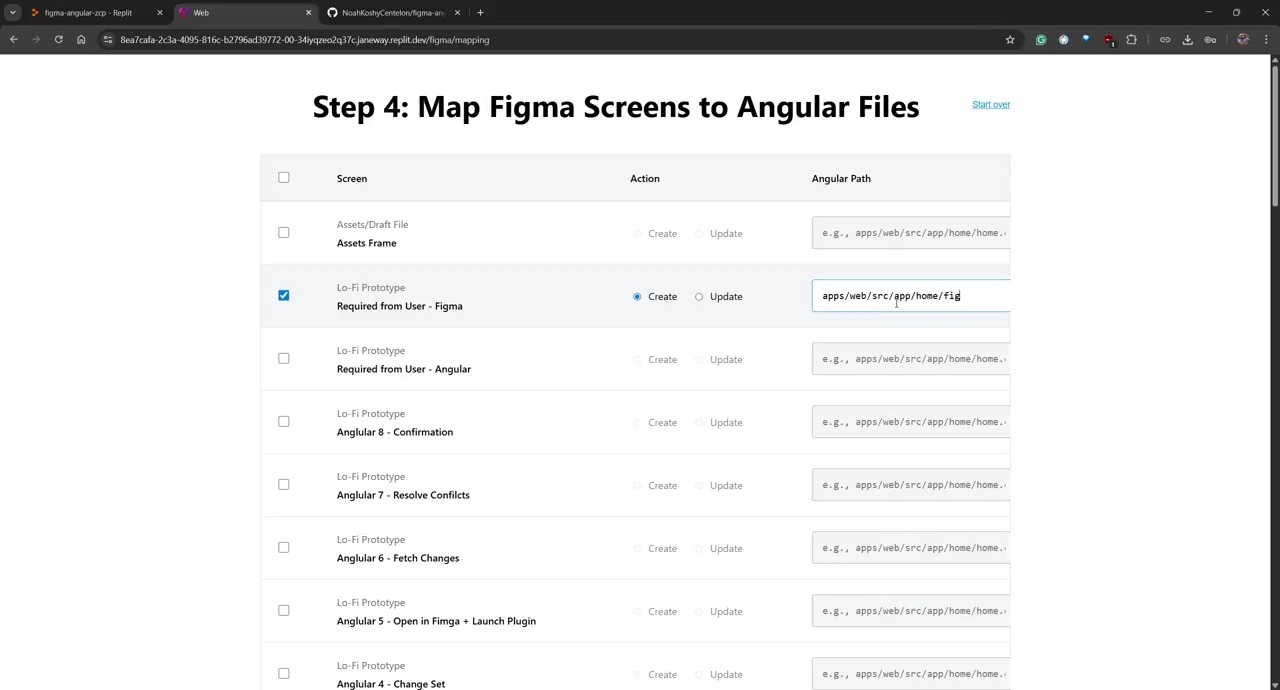Open the Grammarly extension
This screenshot has height=690, width=1280.
(x=1041, y=40)
